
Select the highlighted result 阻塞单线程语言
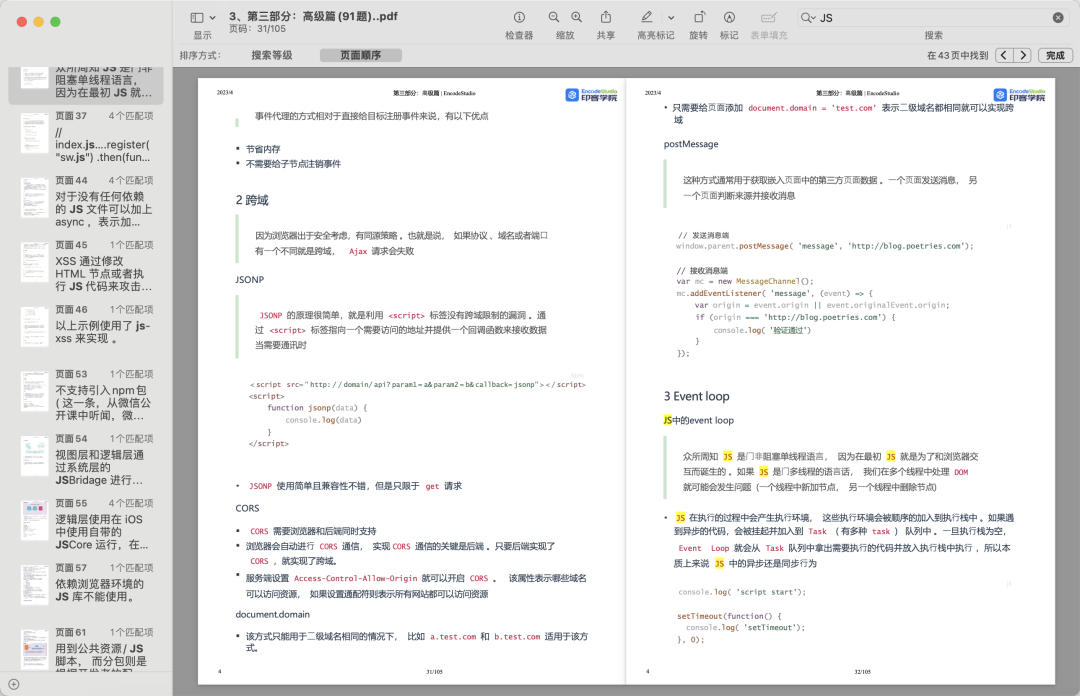[x=86, y=85]
